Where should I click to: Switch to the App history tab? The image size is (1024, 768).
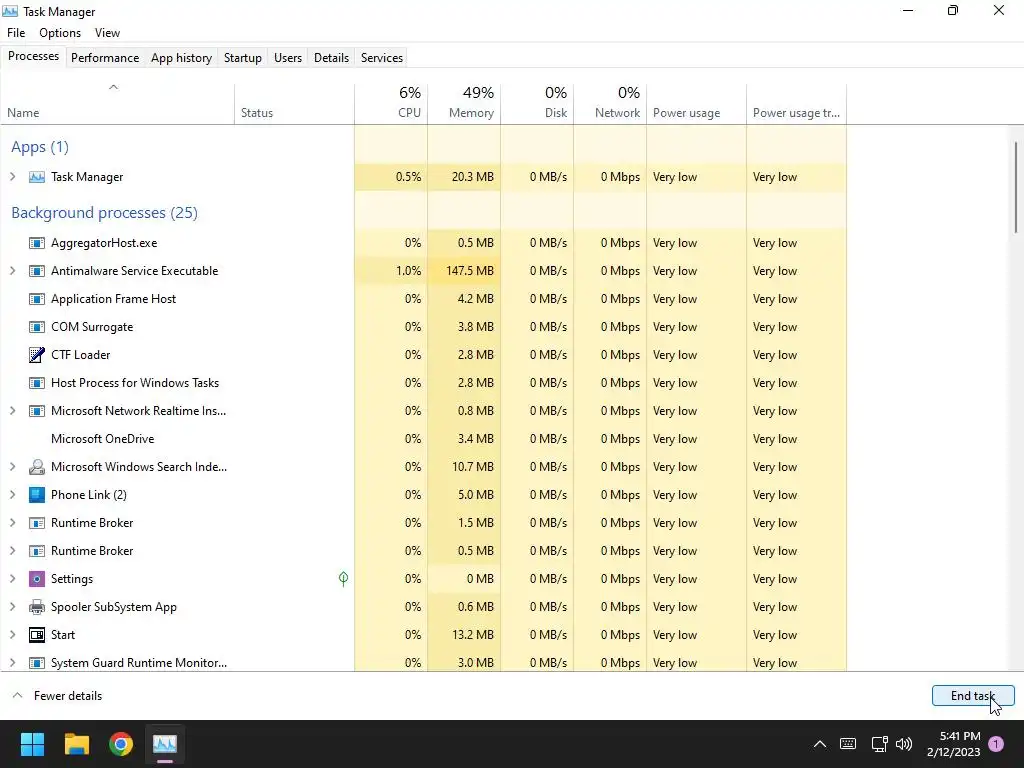[x=182, y=57]
